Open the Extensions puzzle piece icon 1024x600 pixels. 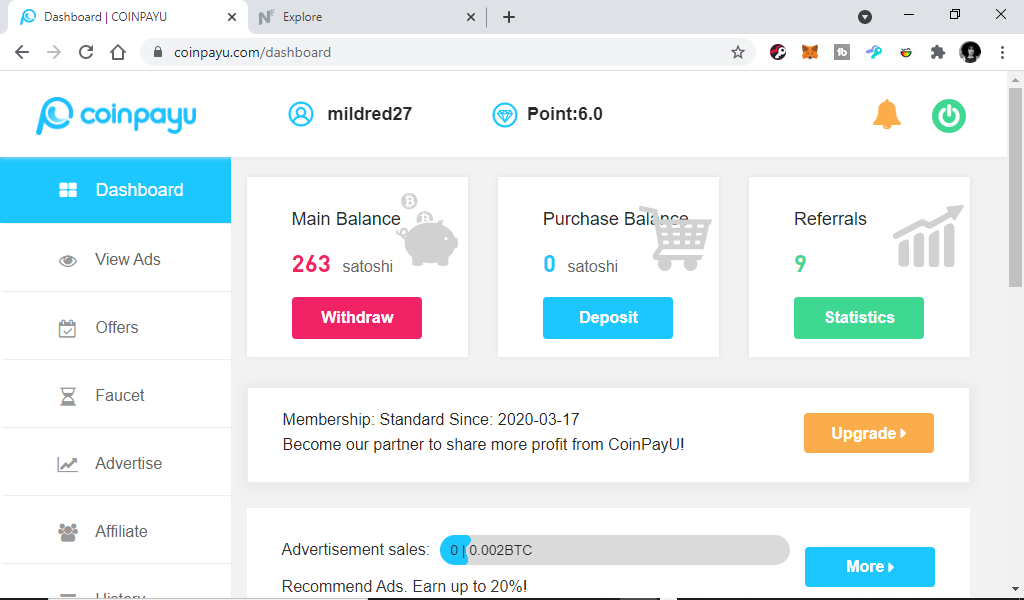tap(938, 52)
